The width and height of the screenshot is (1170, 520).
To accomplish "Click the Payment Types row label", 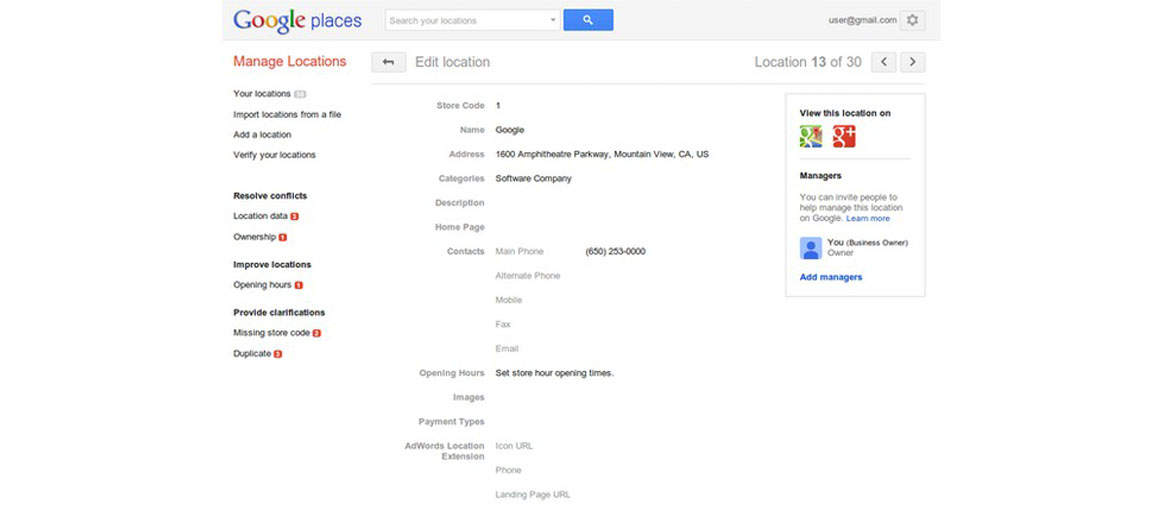I will pyautogui.click(x=451, y=422).
